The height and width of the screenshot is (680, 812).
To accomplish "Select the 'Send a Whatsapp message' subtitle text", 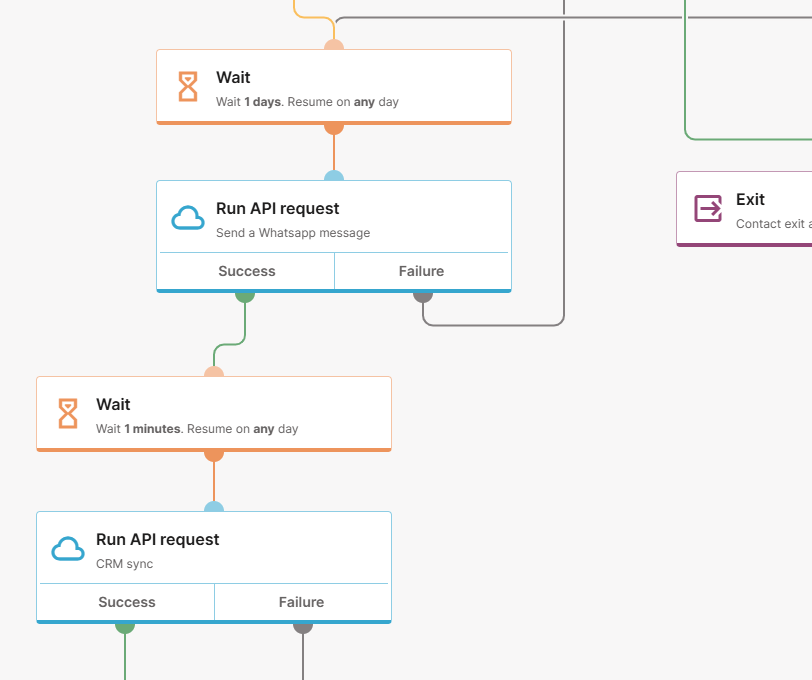I will pyautogui.click(x=293, y=233).
